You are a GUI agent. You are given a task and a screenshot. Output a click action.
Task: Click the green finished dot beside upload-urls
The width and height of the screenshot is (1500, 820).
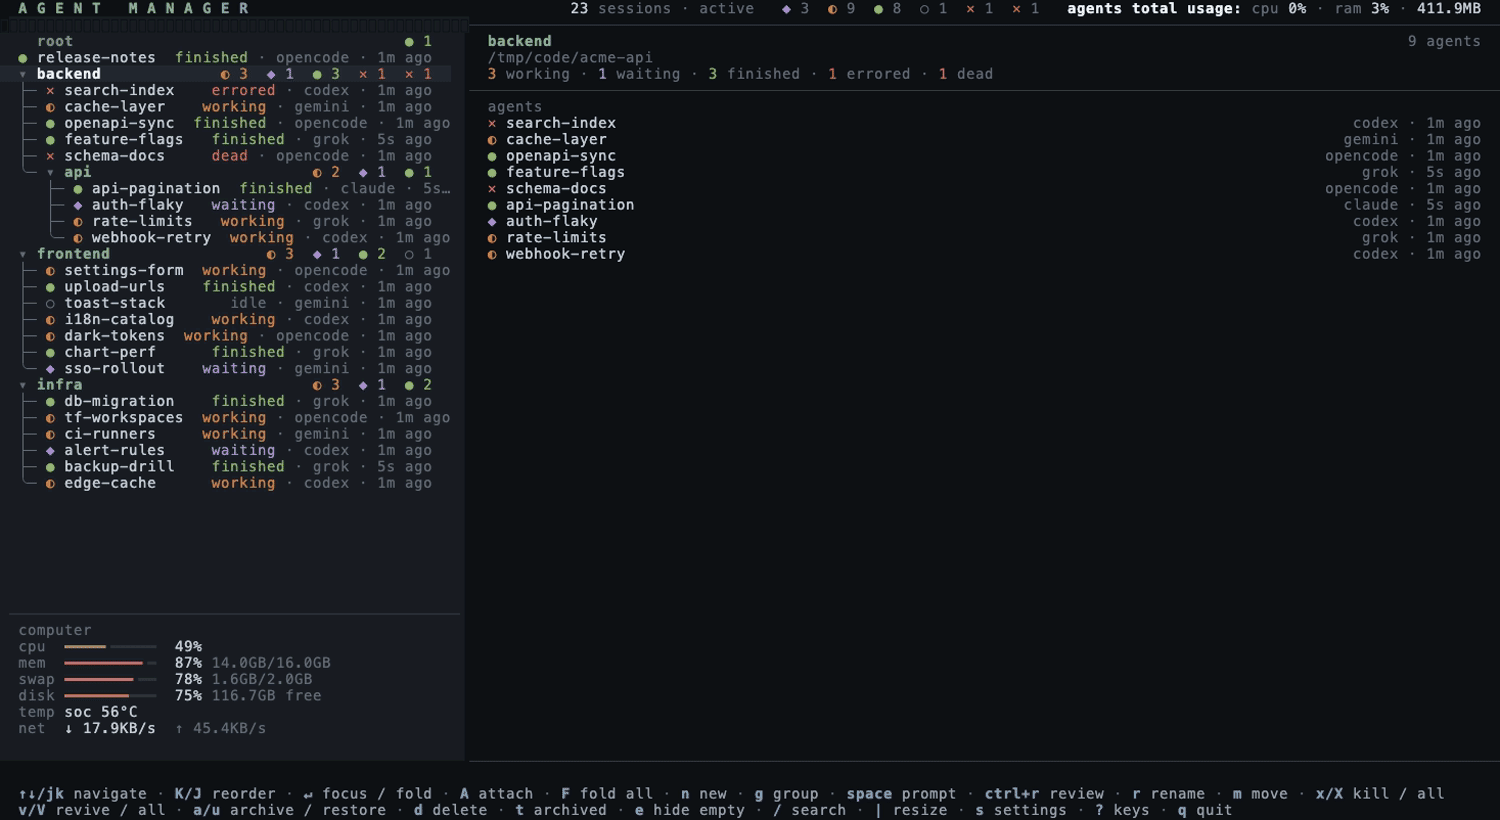pos(50,287)
